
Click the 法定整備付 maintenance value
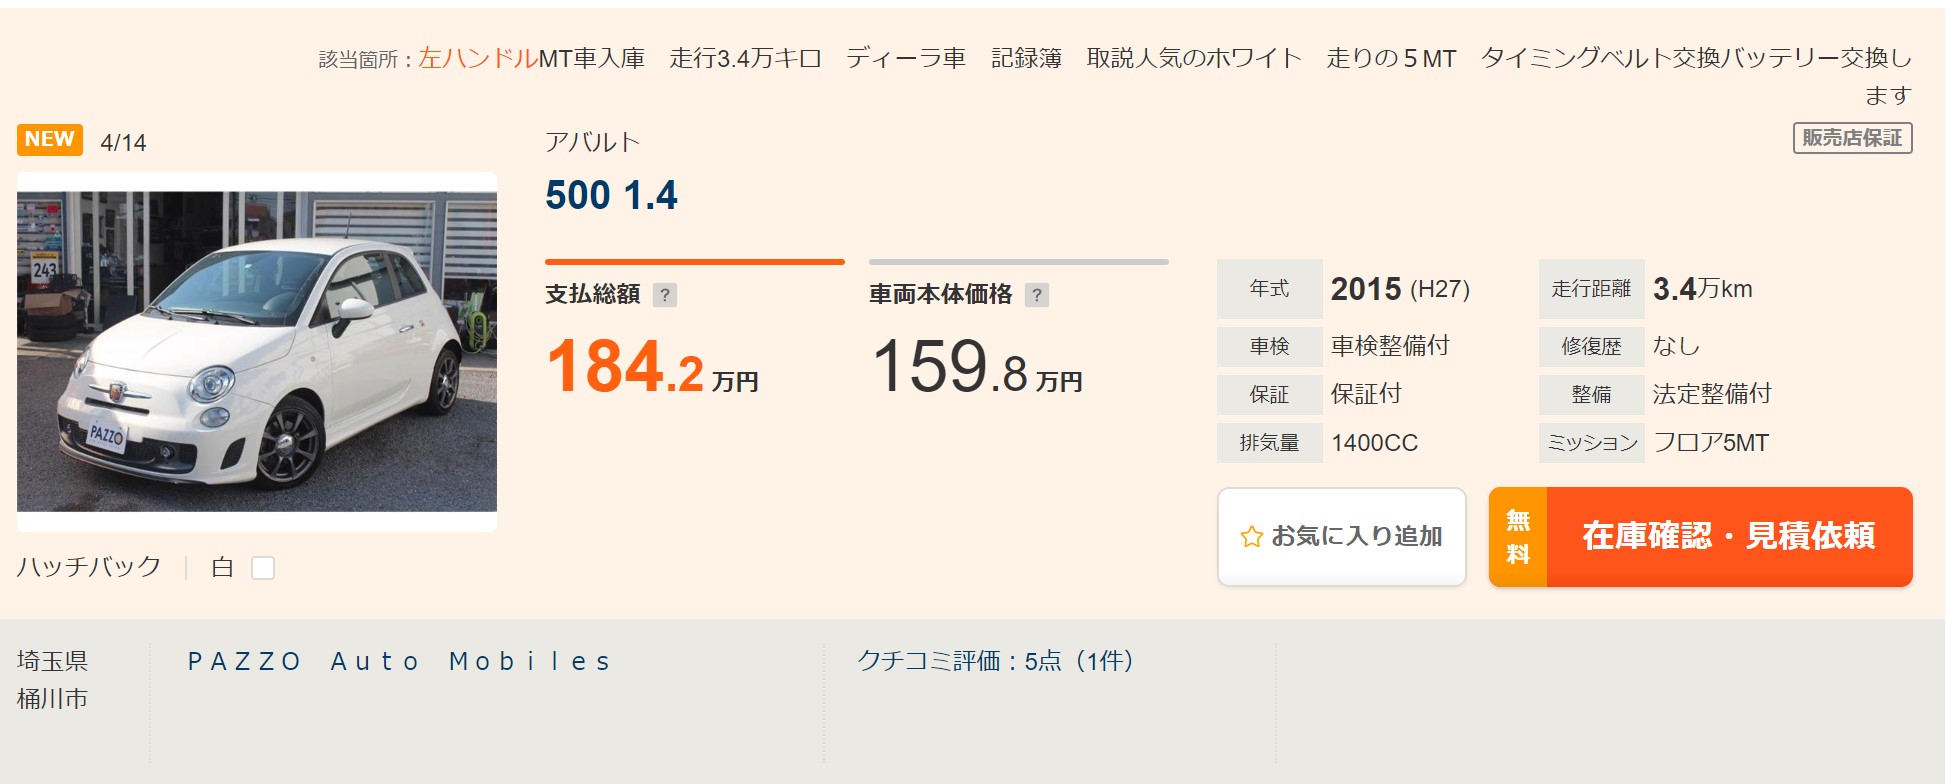[x=1712, y=394]
